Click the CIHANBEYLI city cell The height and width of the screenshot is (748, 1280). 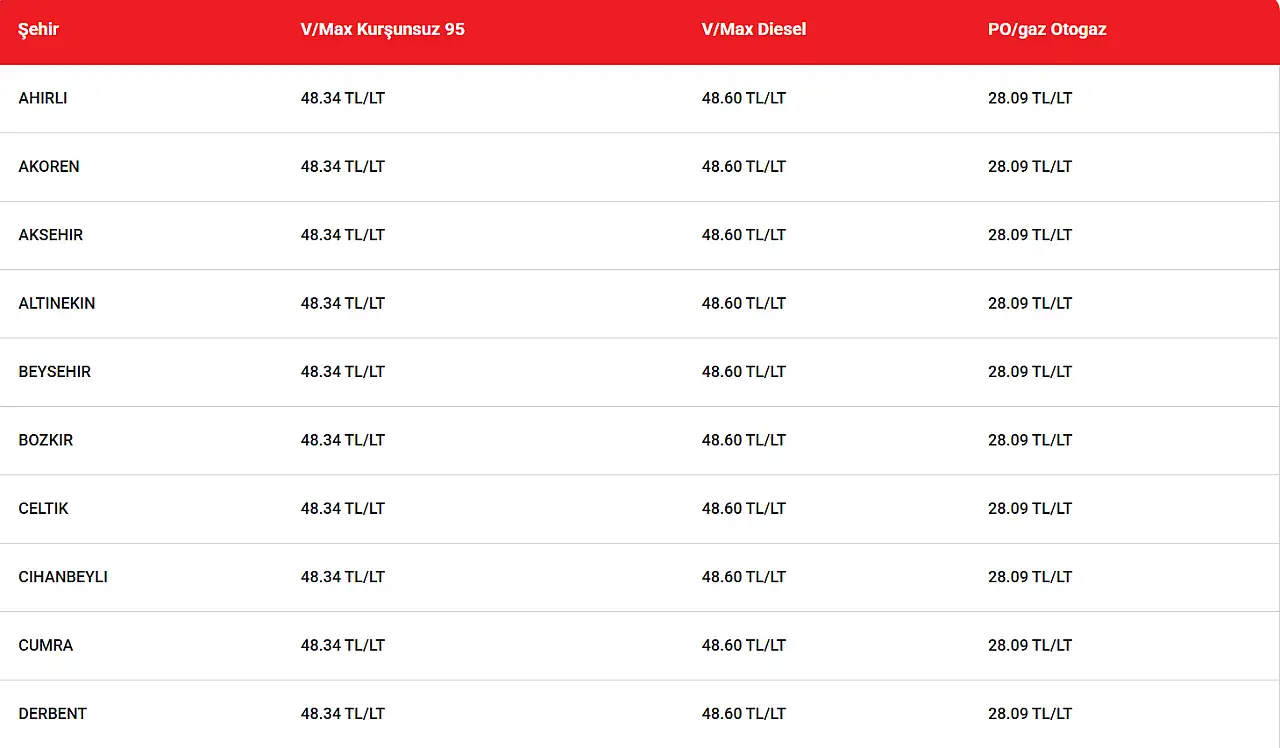63,577
